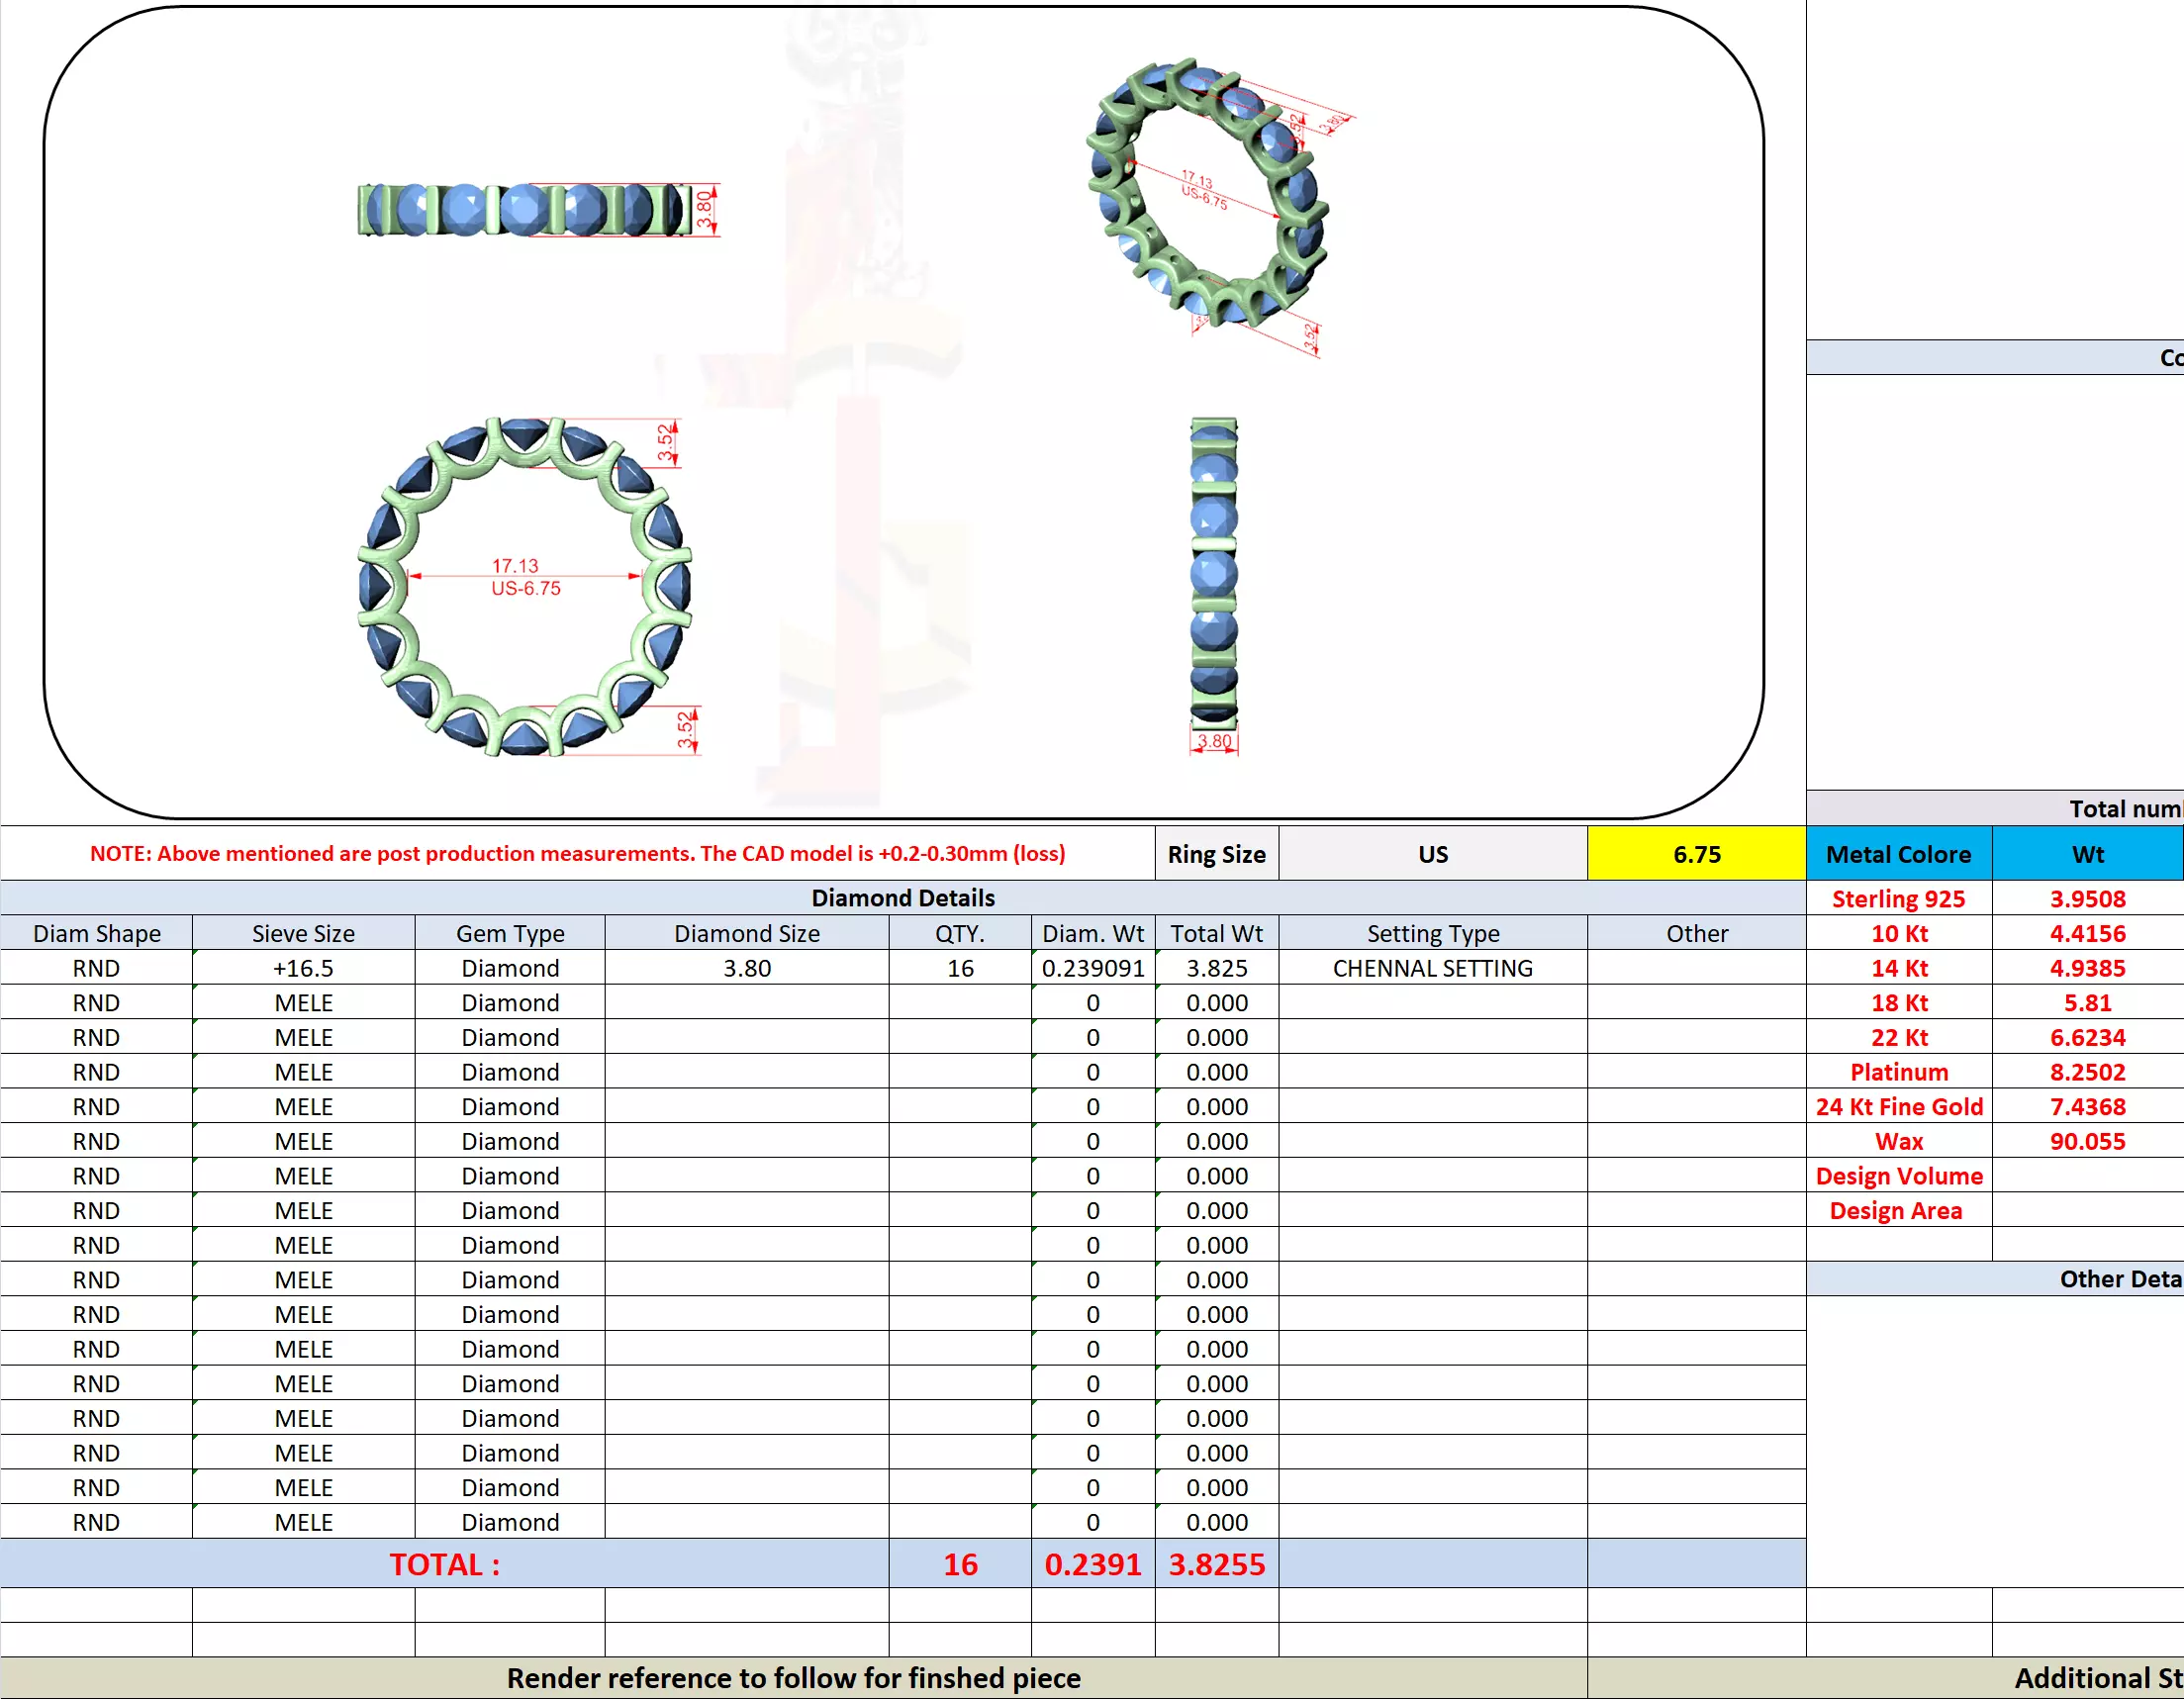Select the TOTAL quantity cell showing 16
This screenshot has width=2184, height=1699.
(x=959, y=1564)
